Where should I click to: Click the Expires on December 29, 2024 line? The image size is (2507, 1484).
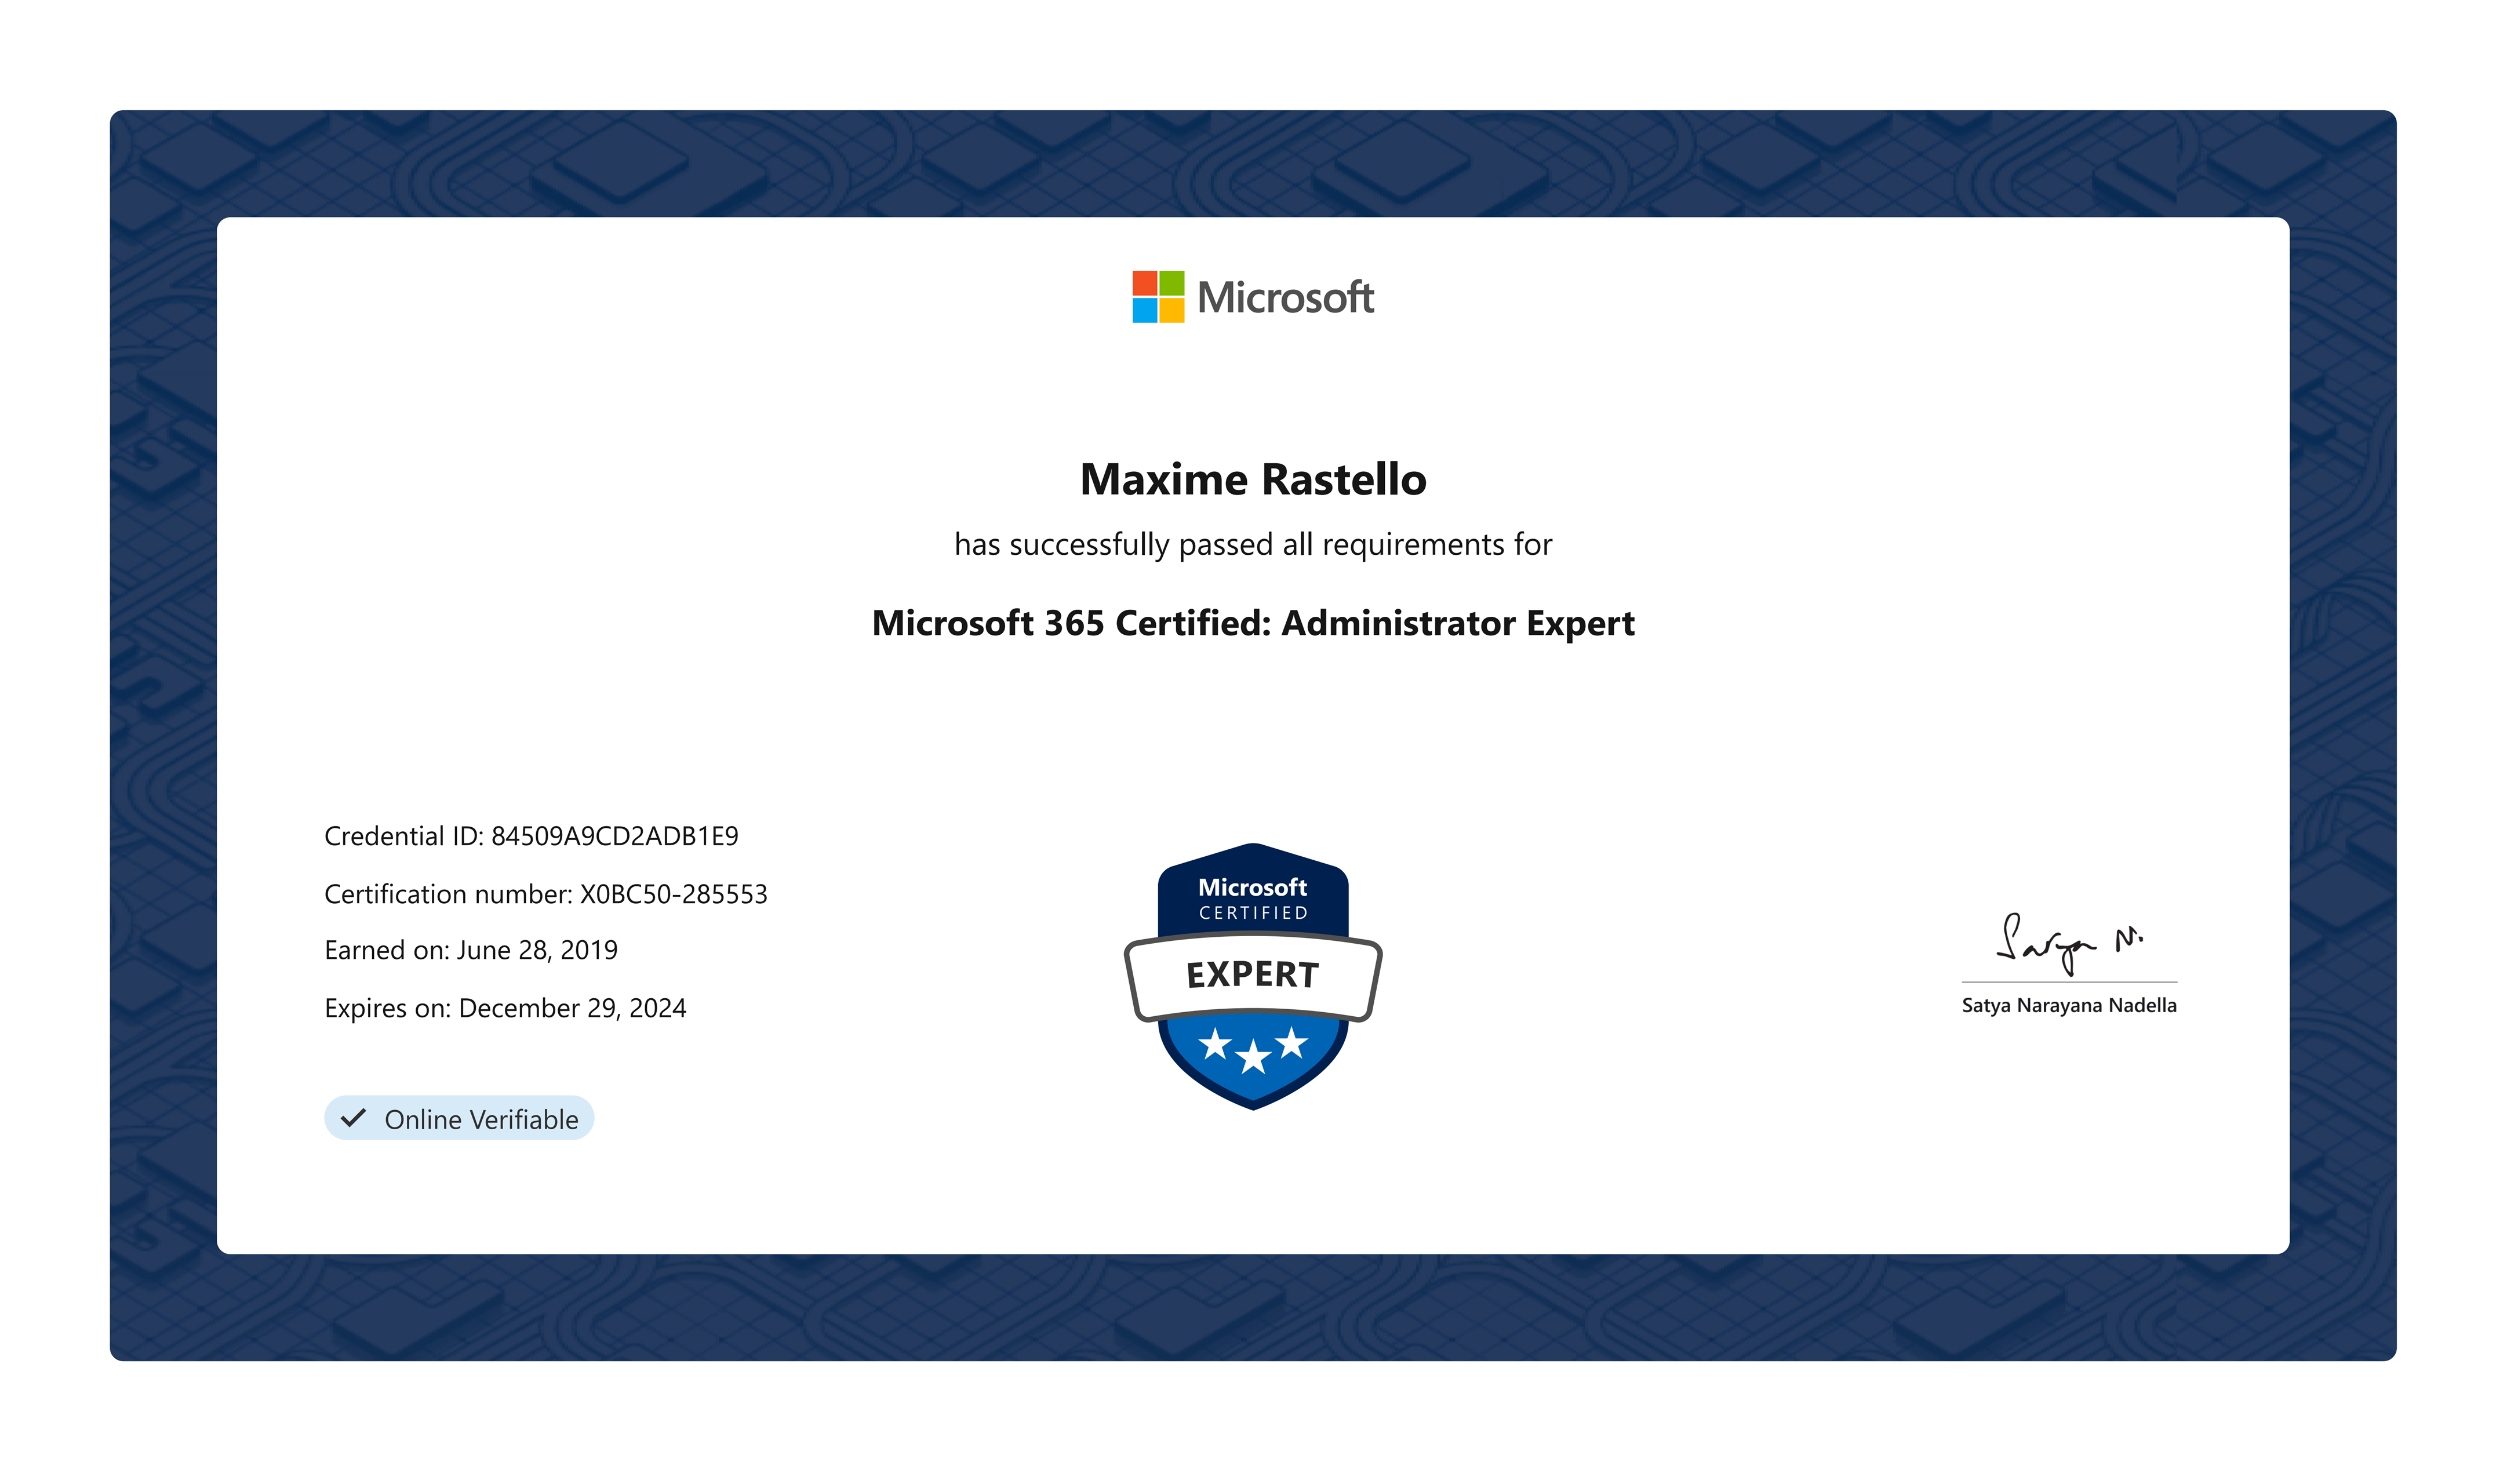coord(505,1008)
